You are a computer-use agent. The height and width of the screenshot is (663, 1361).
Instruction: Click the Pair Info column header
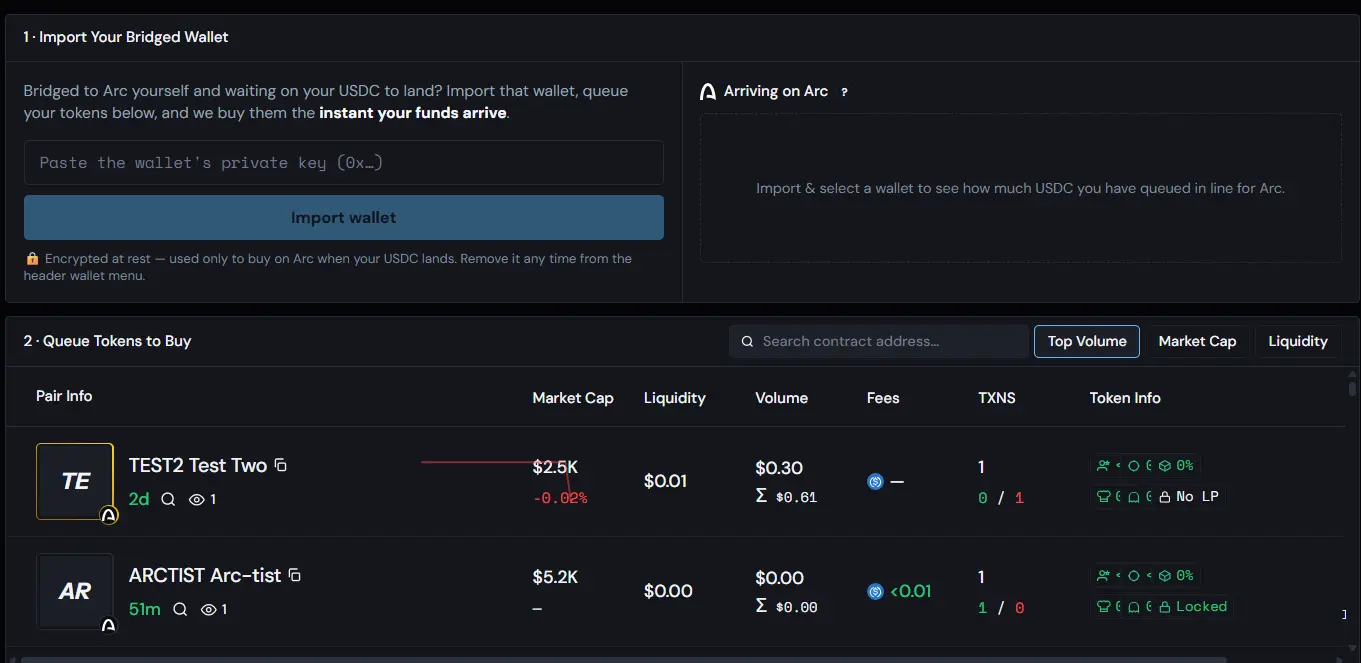(64, 396)
